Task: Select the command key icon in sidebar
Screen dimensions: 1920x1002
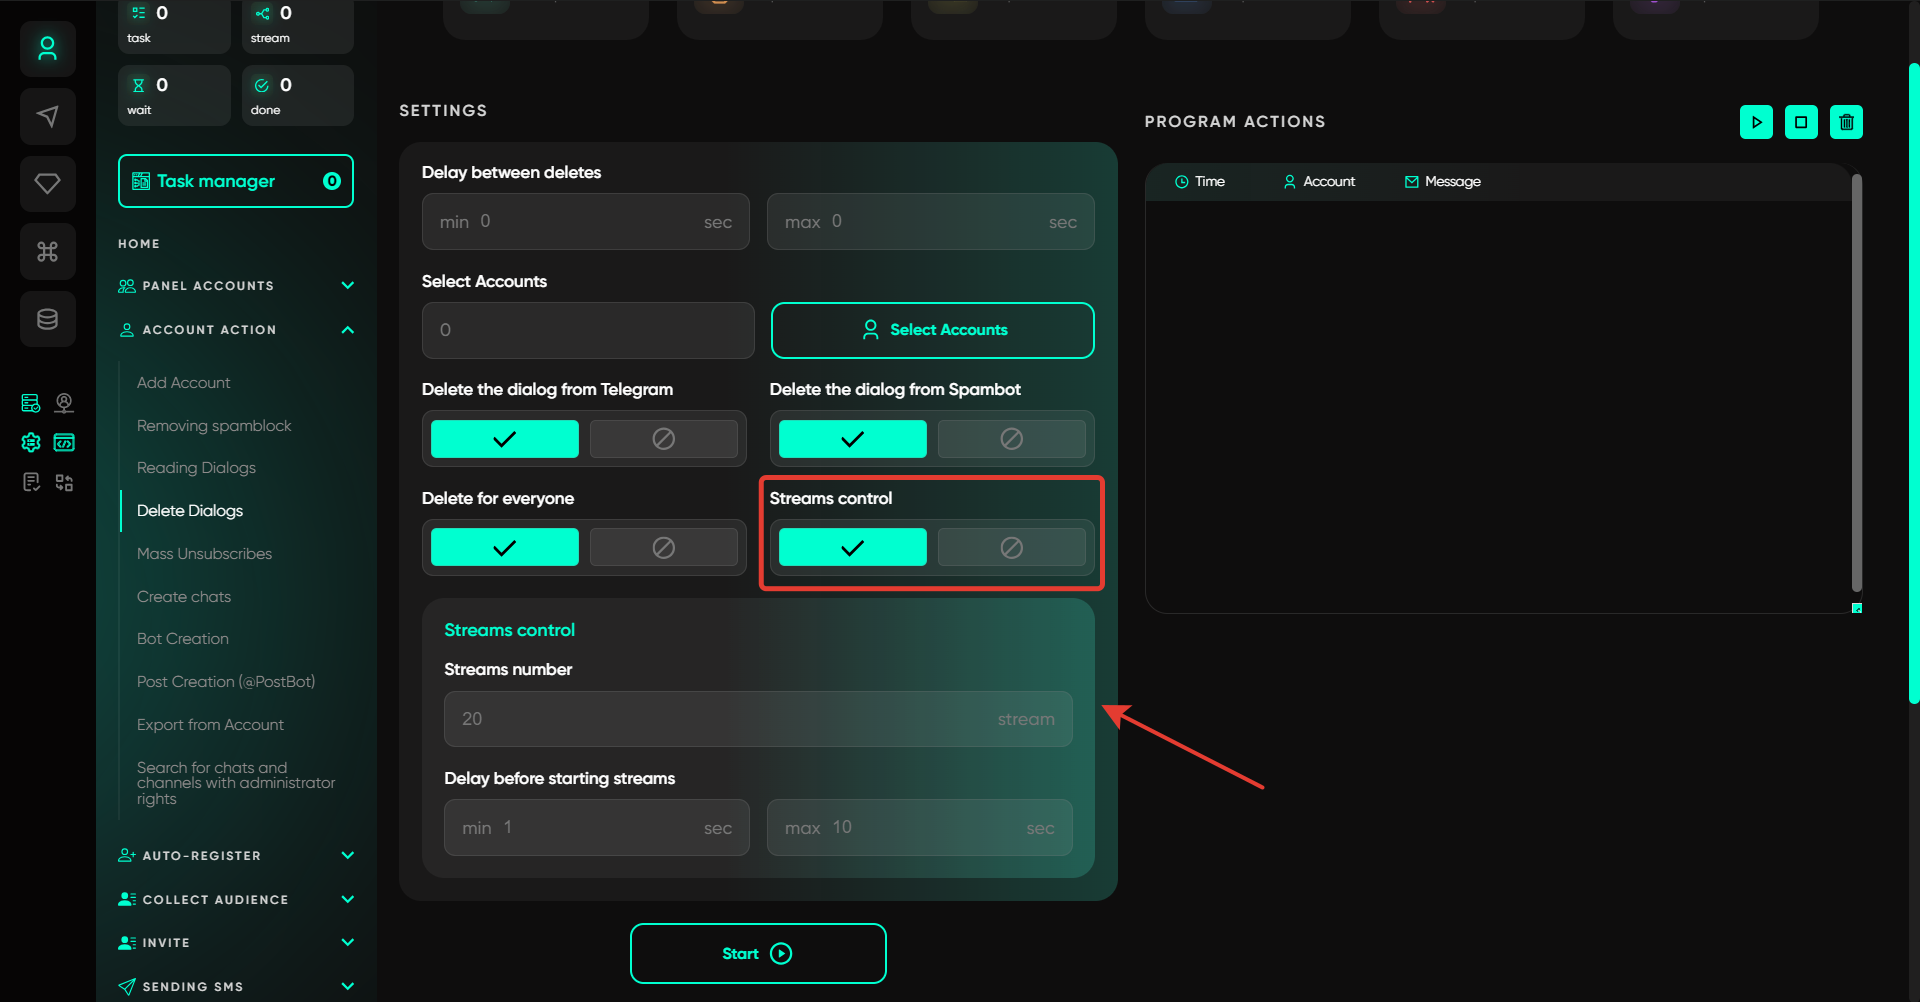Action: click(47, 251)
